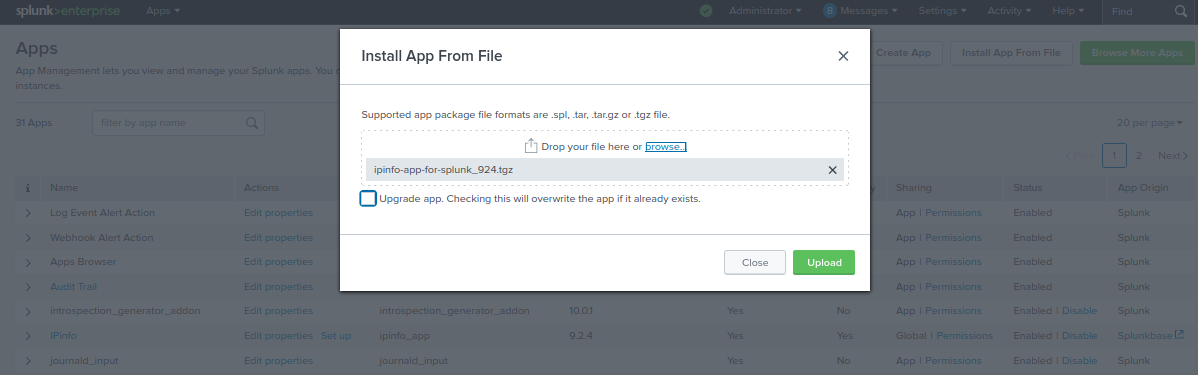
Task: Click the Next page link
Action: point(1173,155)
